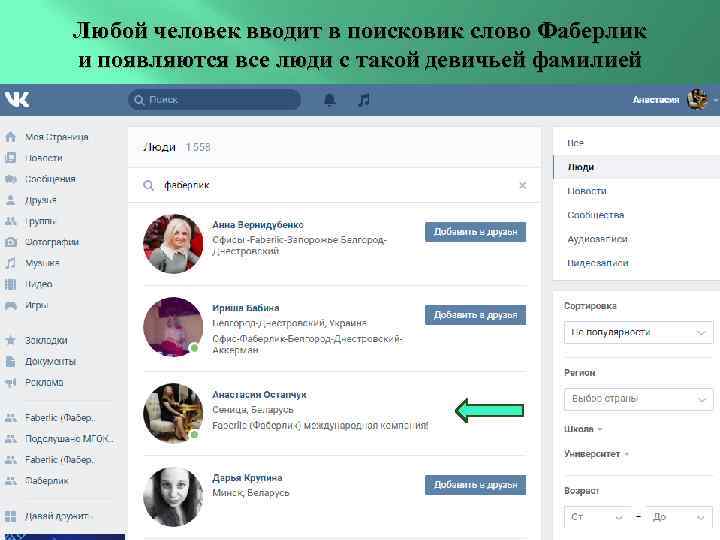Open profile menu arrow beside avatar
Screen dimensions: 720x540
click(x=715, y=100)
